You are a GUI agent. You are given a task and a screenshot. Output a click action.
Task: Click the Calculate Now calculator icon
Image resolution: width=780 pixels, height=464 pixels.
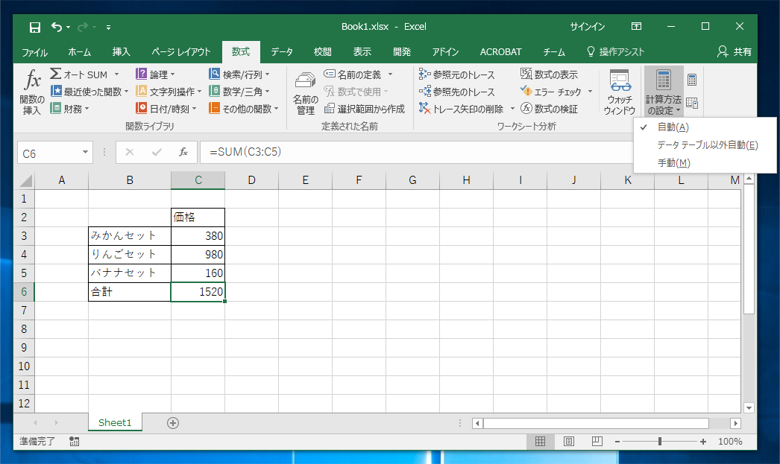(x=691, y=80)
